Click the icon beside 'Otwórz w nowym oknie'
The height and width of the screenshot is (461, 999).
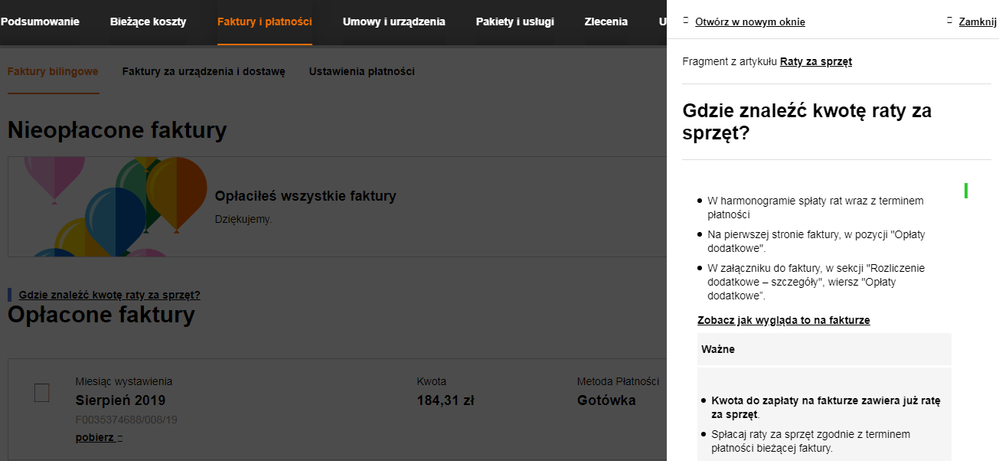point(685,21)
